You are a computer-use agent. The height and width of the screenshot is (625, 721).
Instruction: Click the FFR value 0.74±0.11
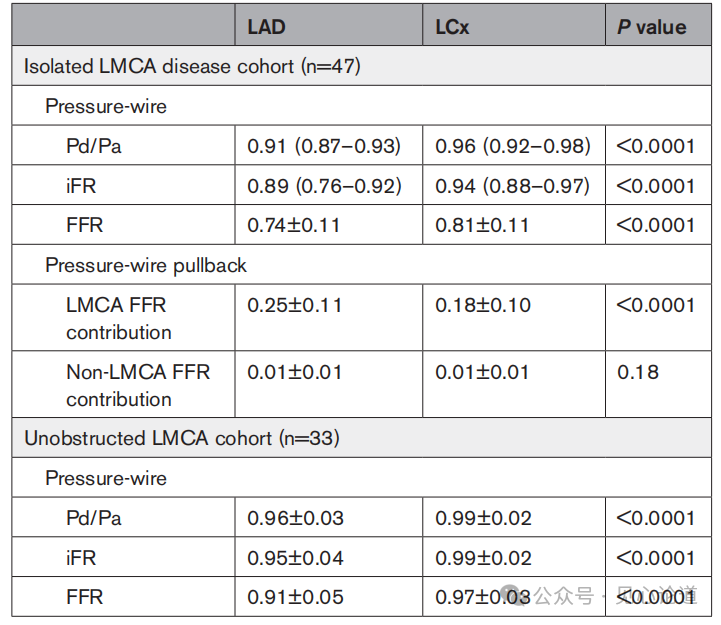click(294, 225)
